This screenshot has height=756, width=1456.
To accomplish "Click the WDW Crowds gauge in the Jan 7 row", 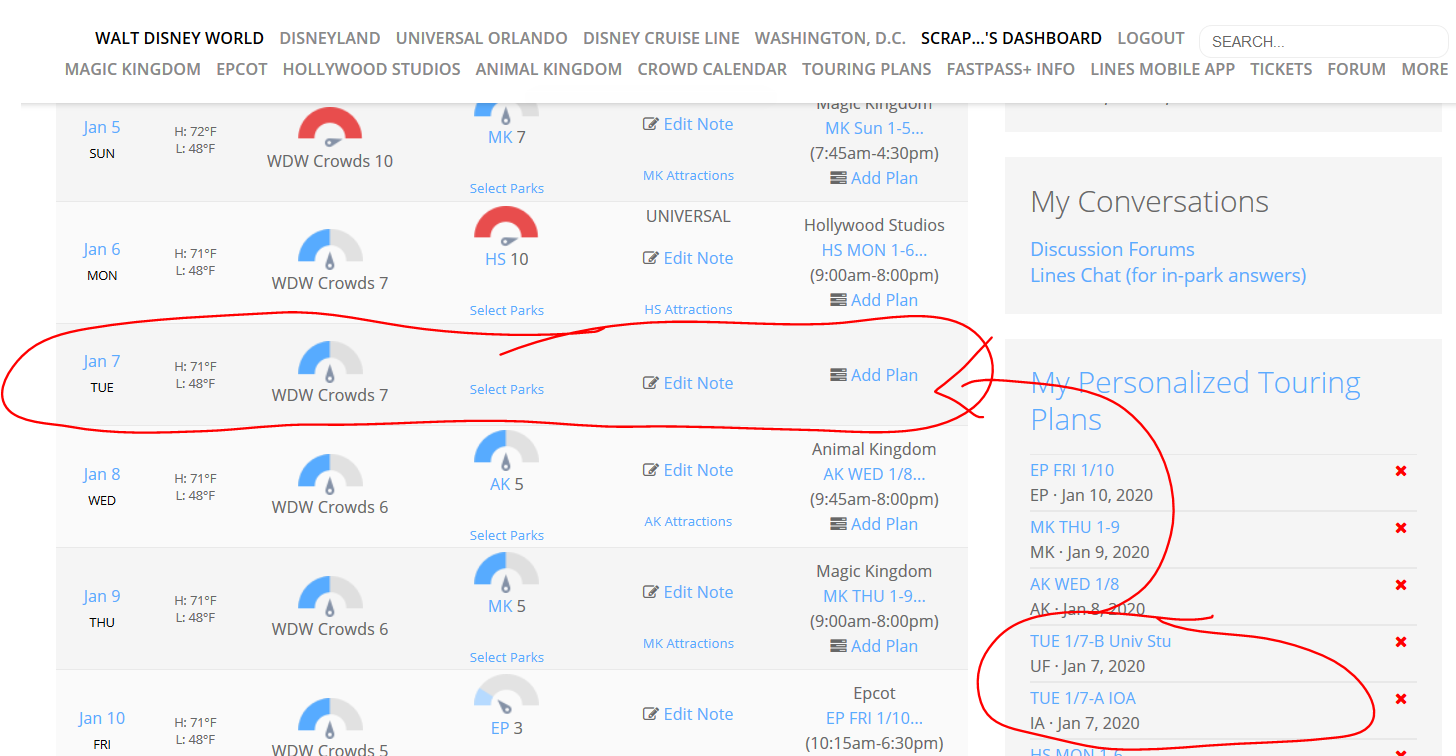I will pyautogui.click(x=330, y=361).
